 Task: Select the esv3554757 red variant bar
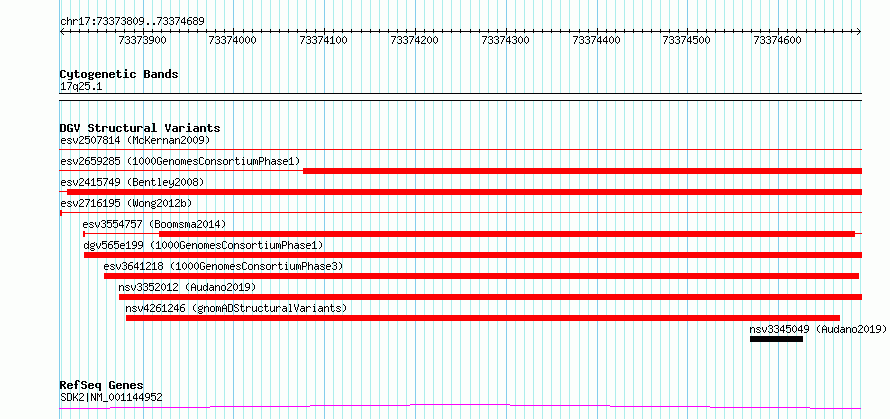click(507, 234)
